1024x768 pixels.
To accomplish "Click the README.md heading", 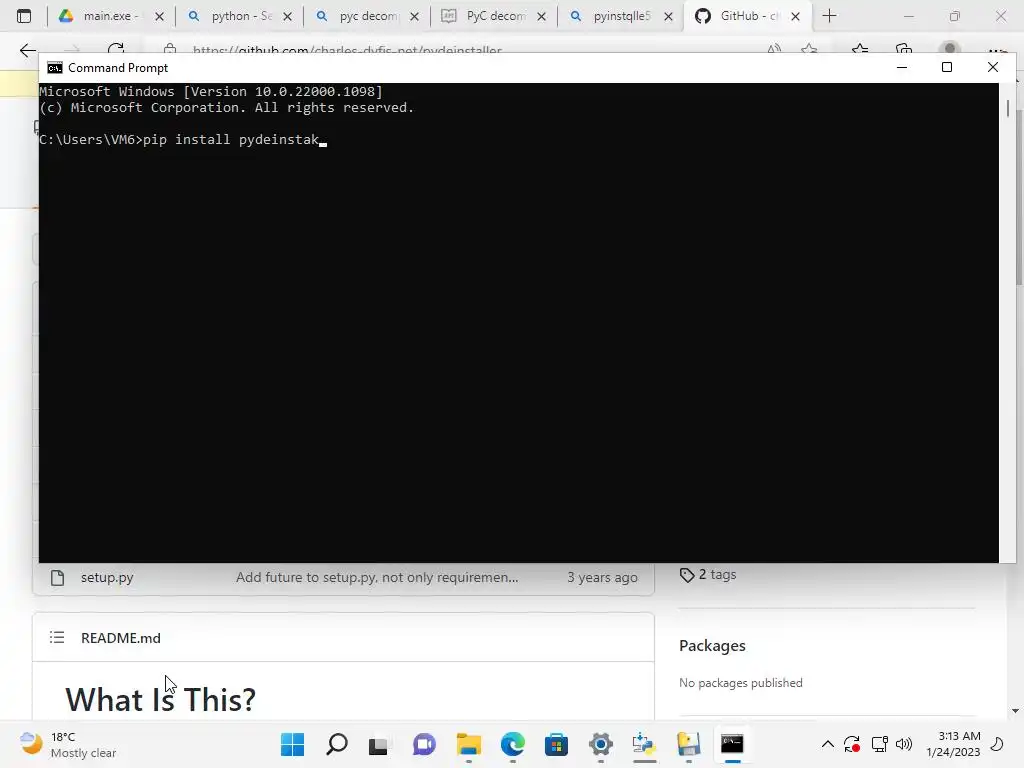I will tap(121, 638).
